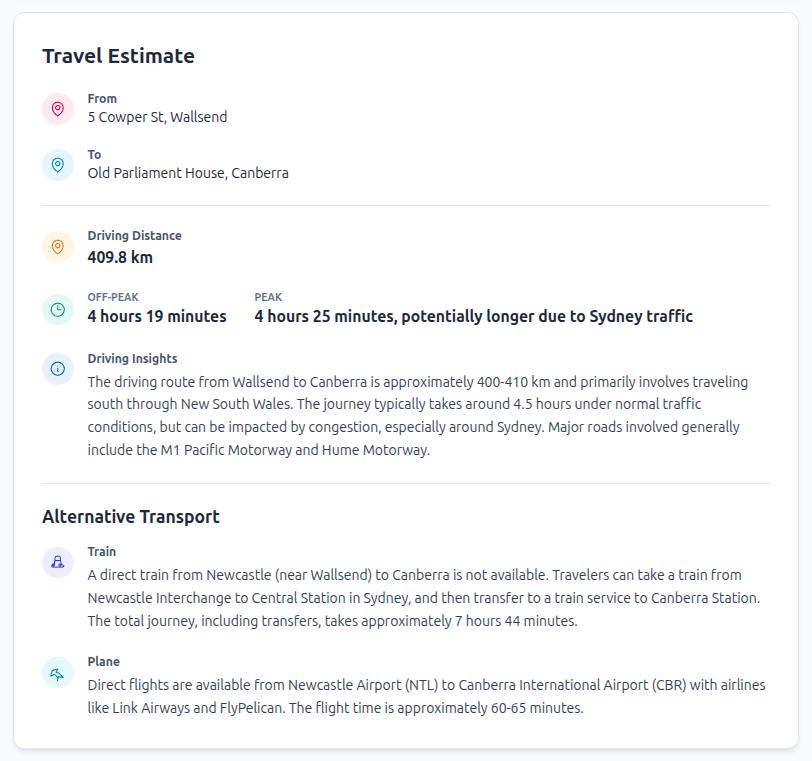Click the off-peak time 4 hours 19 minutes
Screen dimensions: 812x761
tap(157, 316)
